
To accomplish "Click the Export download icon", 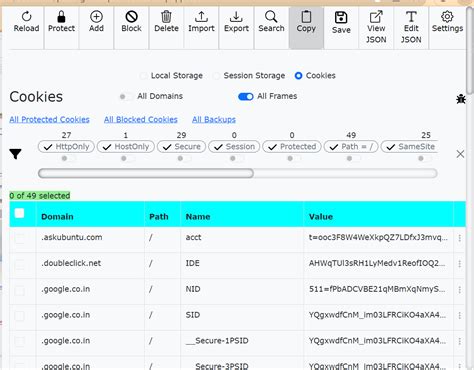I will (236, 16).
